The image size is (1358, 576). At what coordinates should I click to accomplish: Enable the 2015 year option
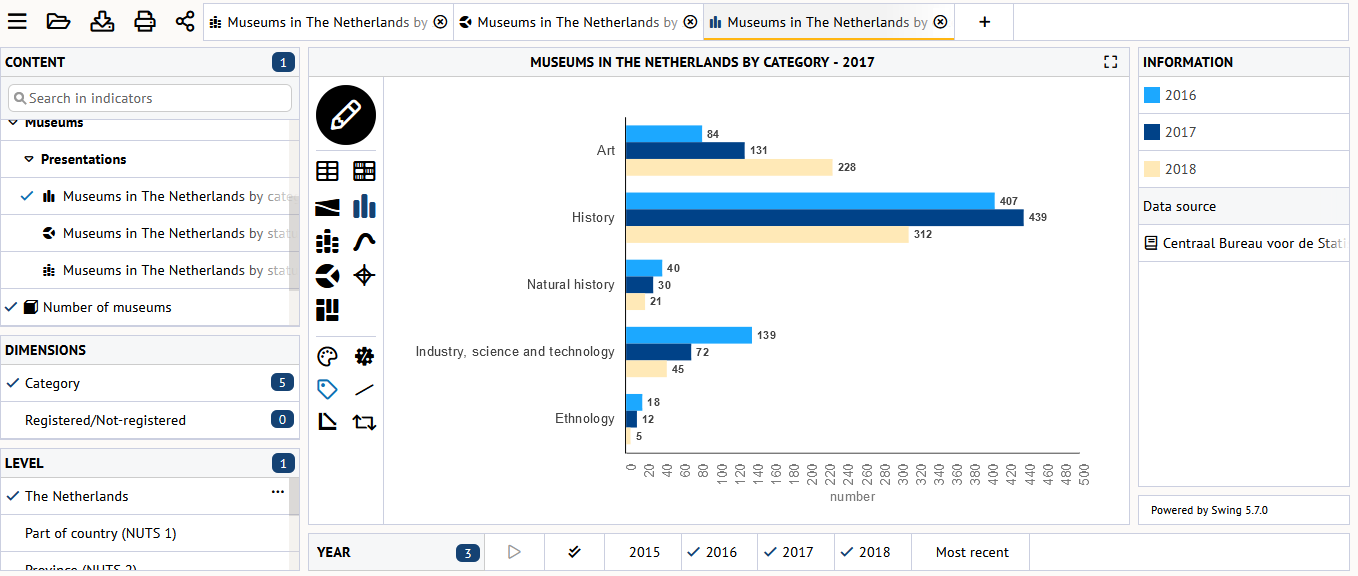coord(644,552)
